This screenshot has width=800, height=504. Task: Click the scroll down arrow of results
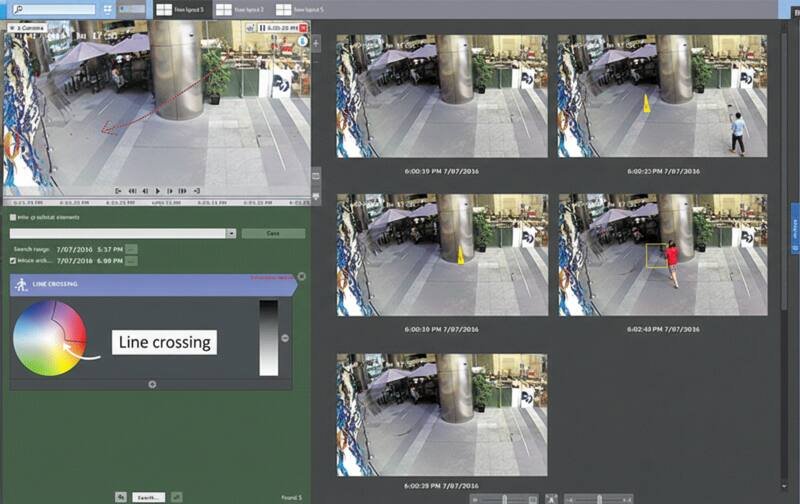784,486
